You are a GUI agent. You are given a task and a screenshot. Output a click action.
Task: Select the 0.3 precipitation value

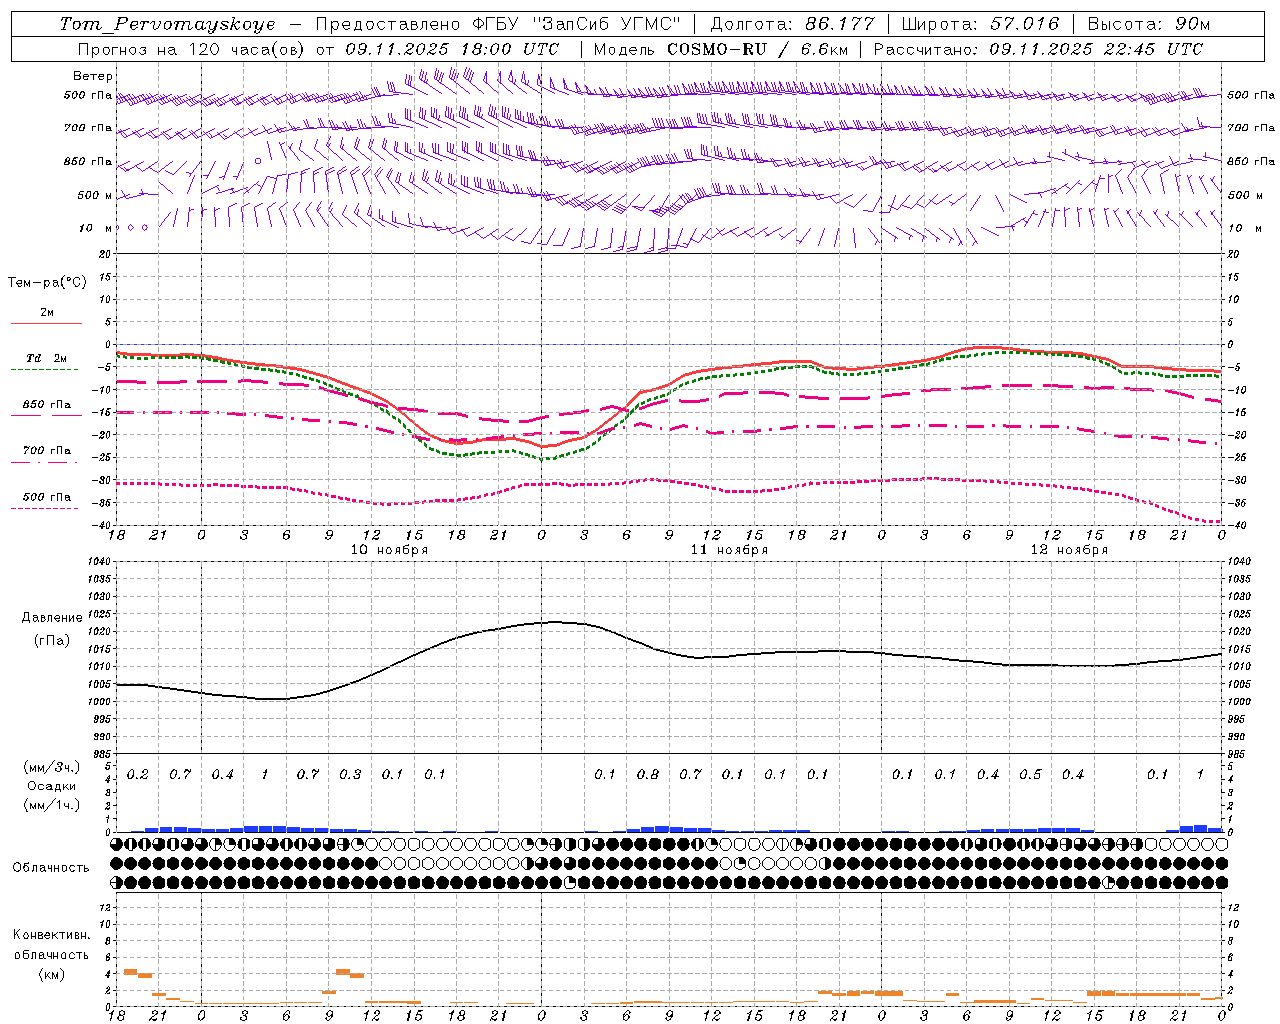point(350,775)
